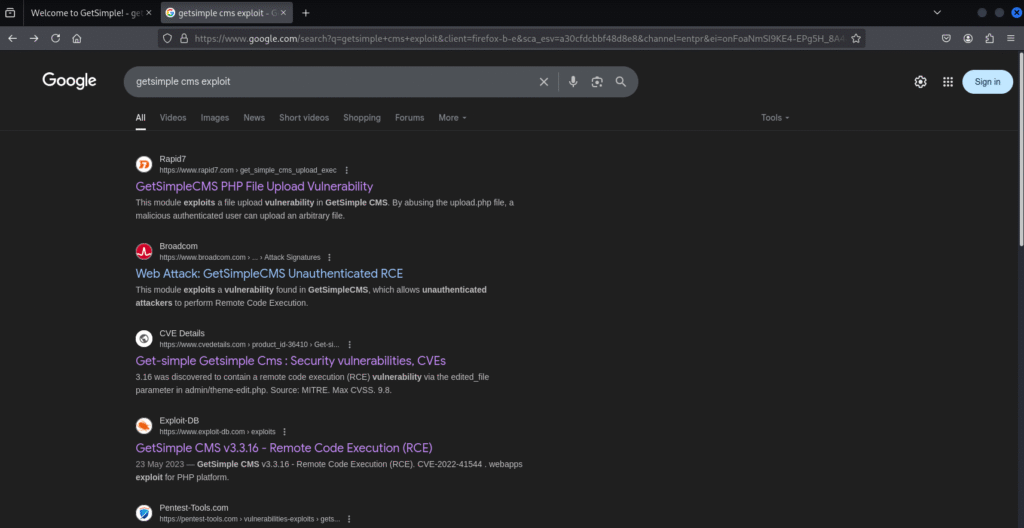
Task: Click the magnifier search button
Action: click(620, 82)
